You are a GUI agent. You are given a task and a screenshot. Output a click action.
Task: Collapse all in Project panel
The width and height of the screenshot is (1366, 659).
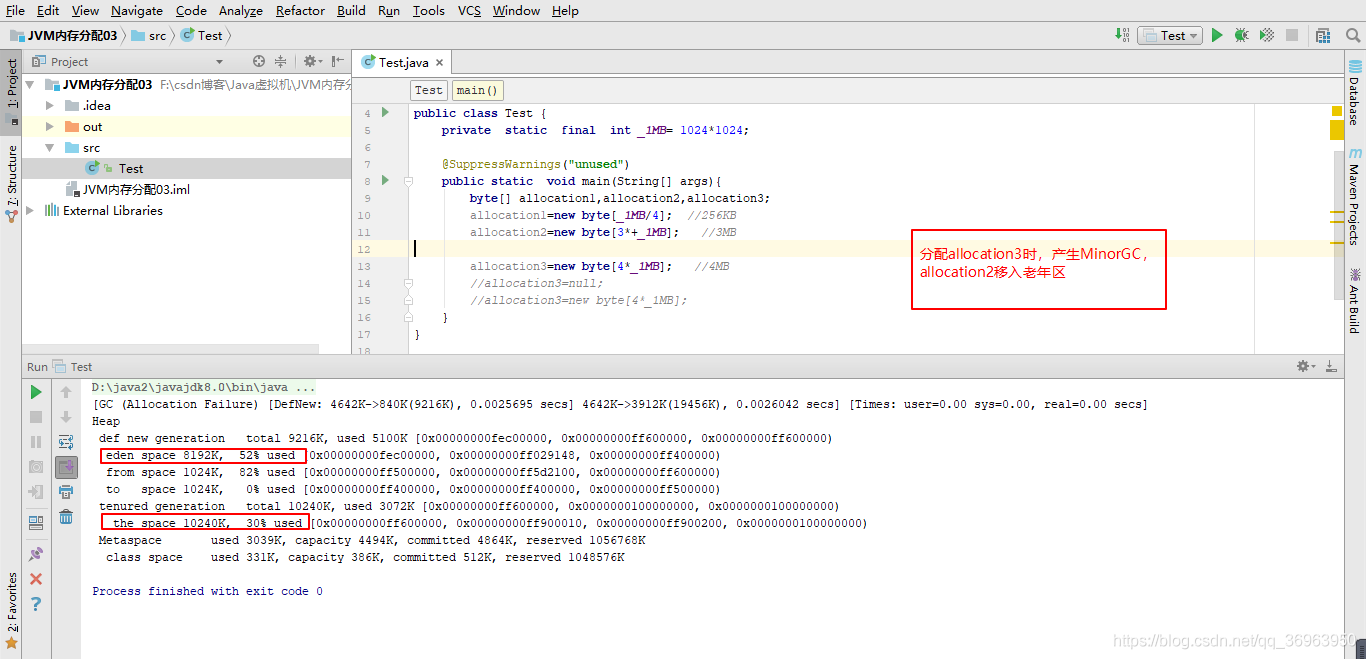click(x=280, y=61)
